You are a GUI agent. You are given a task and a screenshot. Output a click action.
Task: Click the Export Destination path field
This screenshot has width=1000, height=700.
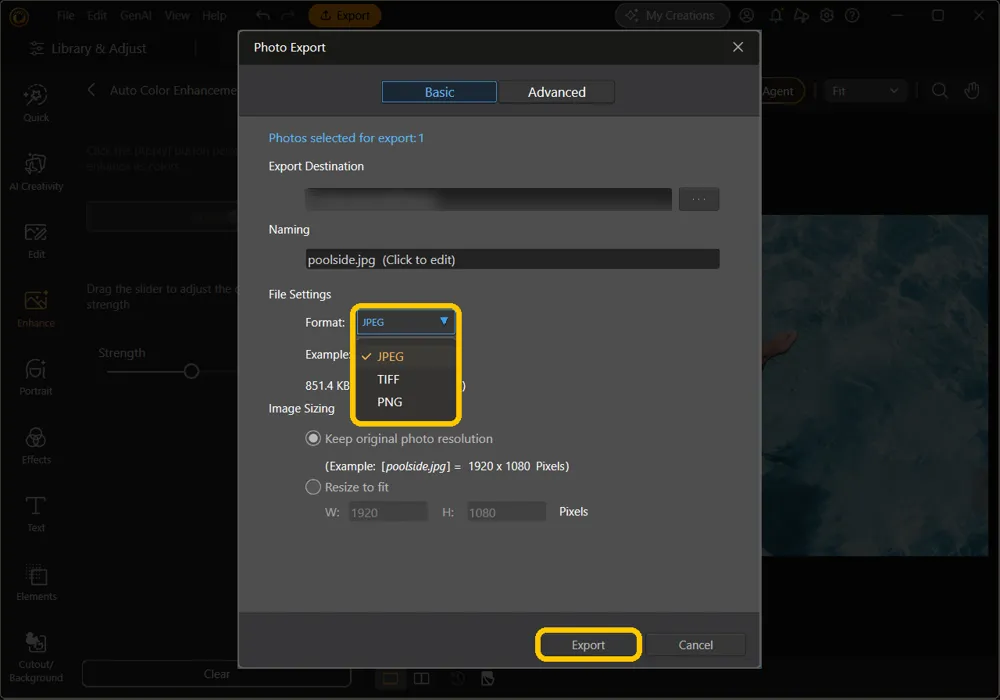coord(489,199)
